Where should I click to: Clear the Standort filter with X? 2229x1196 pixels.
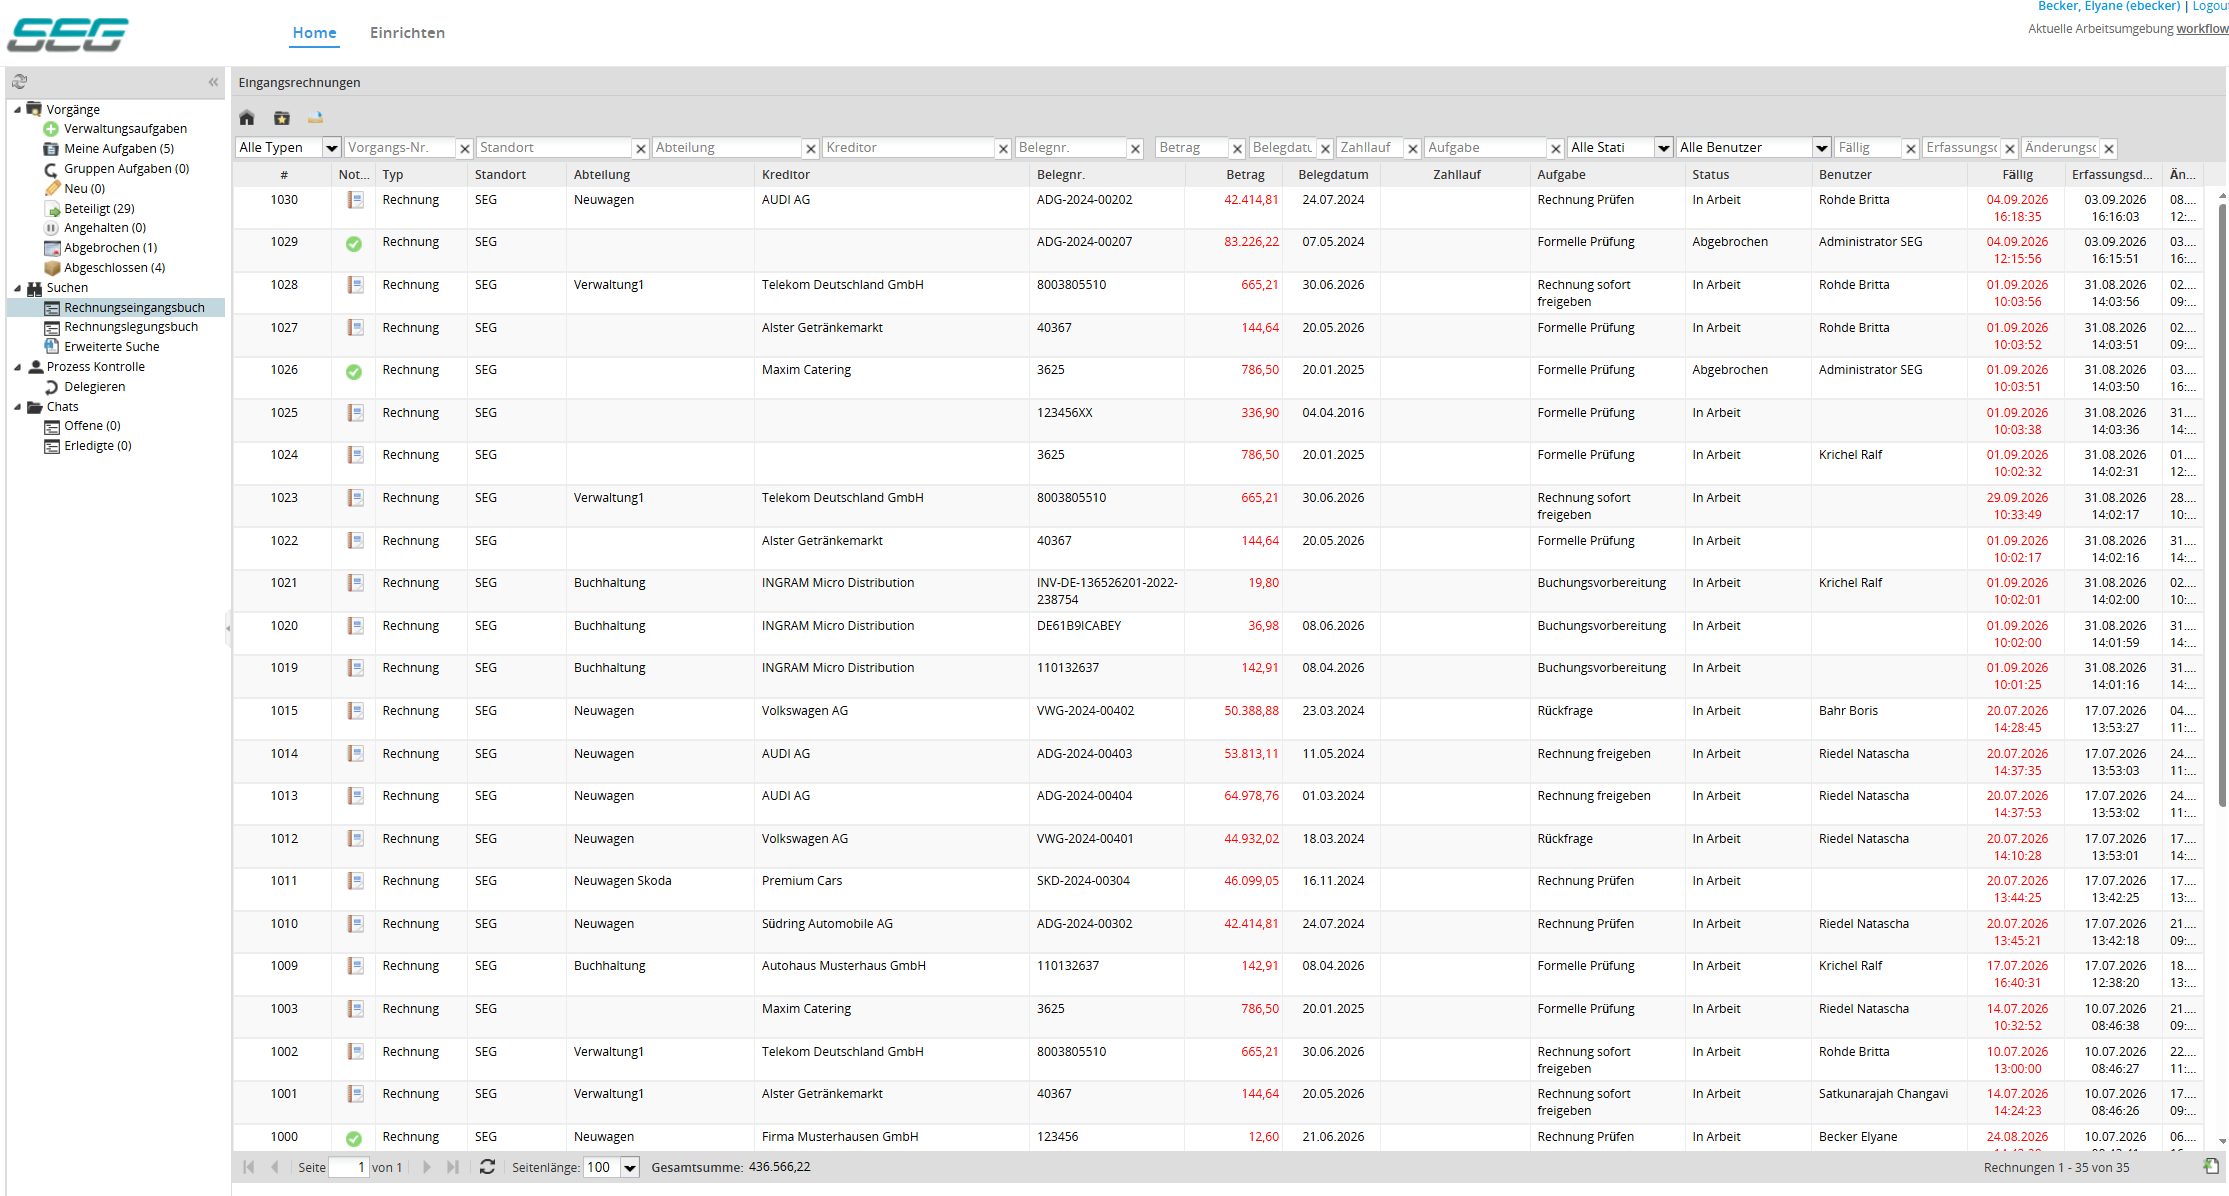pos(641,149)
